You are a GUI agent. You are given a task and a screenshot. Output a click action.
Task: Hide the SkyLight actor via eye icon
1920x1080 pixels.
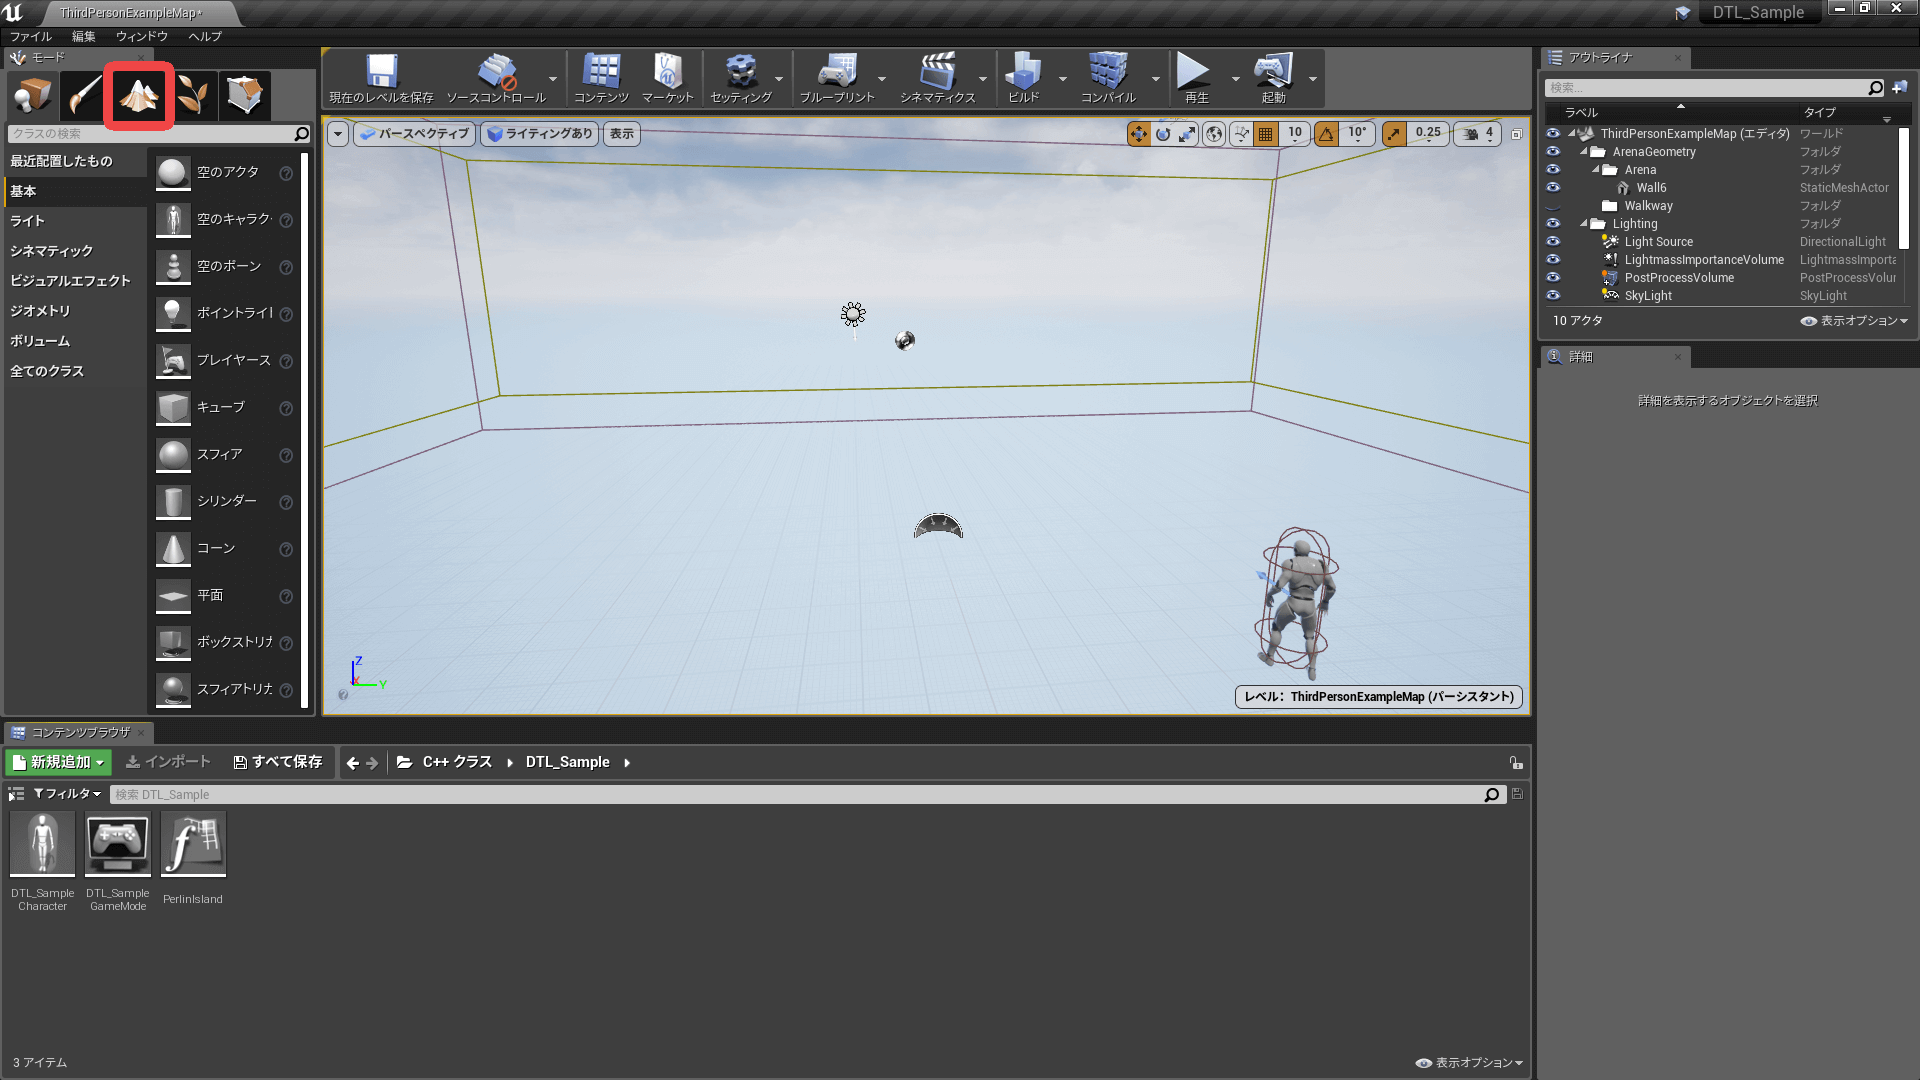click(1553, 296)
